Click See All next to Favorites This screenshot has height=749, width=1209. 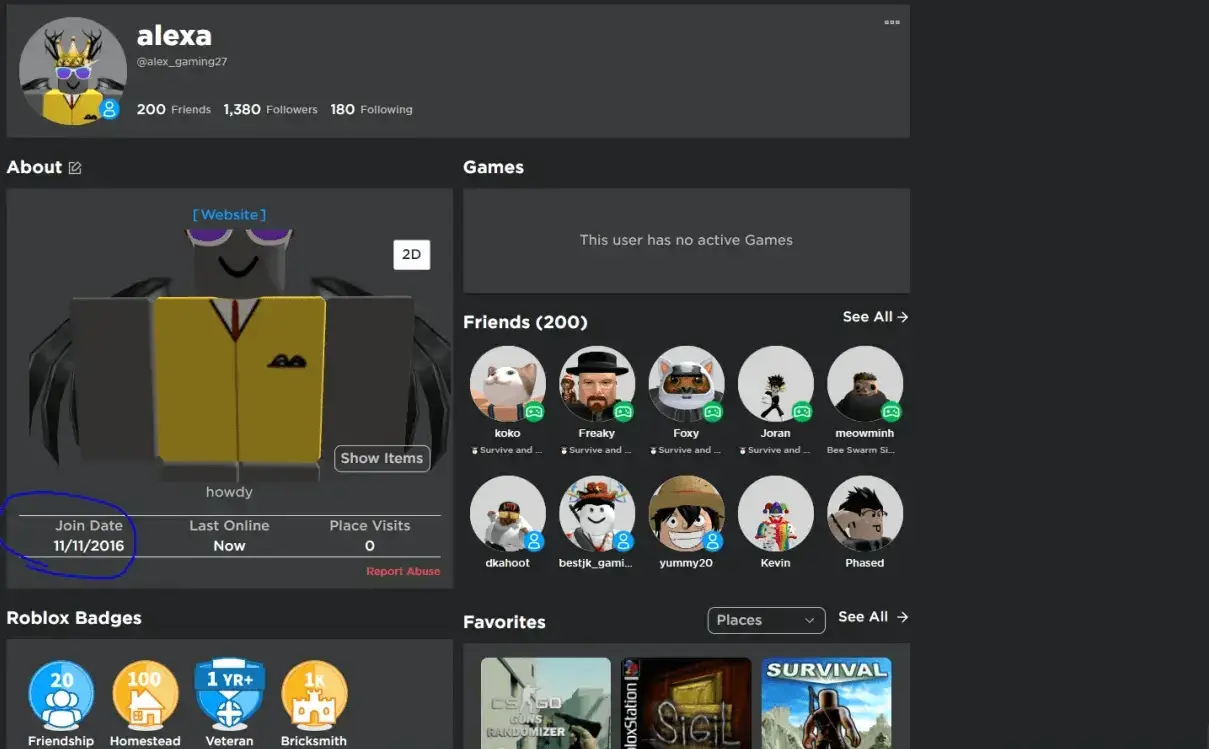pyautogui.click(x=873, y=617)
